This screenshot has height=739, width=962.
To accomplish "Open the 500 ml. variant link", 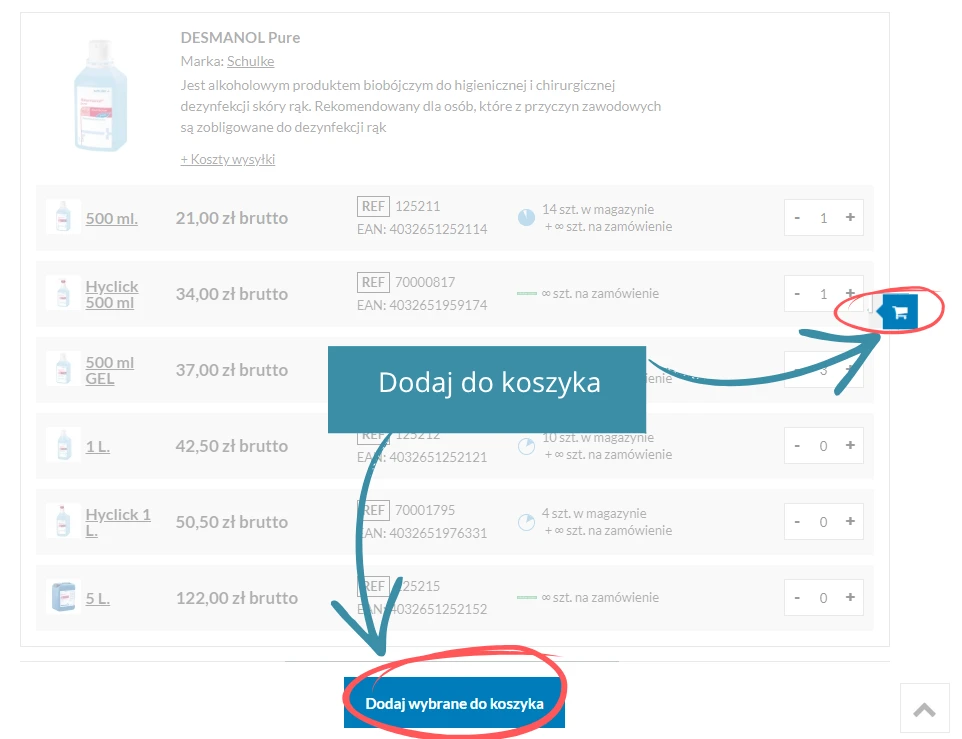I will pos(112,218).
